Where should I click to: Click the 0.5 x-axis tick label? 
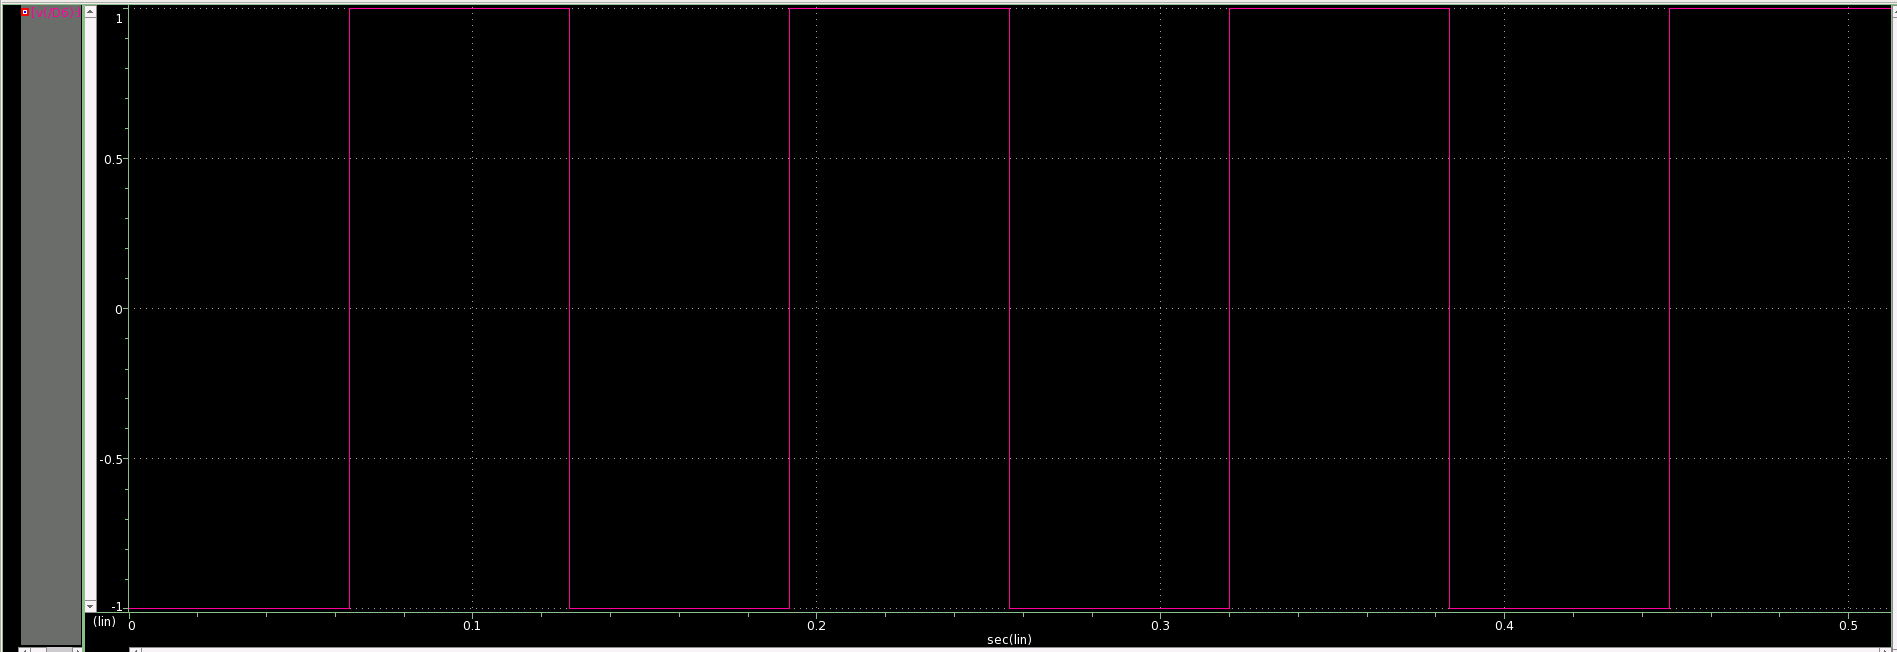point(1848,626)
